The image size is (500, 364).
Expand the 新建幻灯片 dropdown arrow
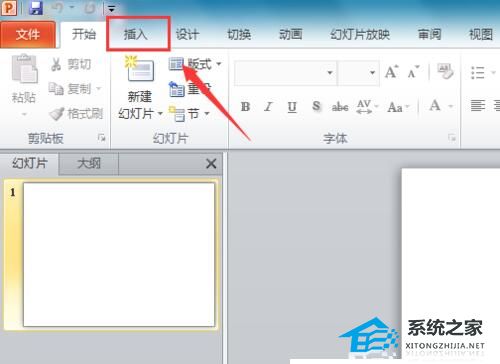(160, 114)
